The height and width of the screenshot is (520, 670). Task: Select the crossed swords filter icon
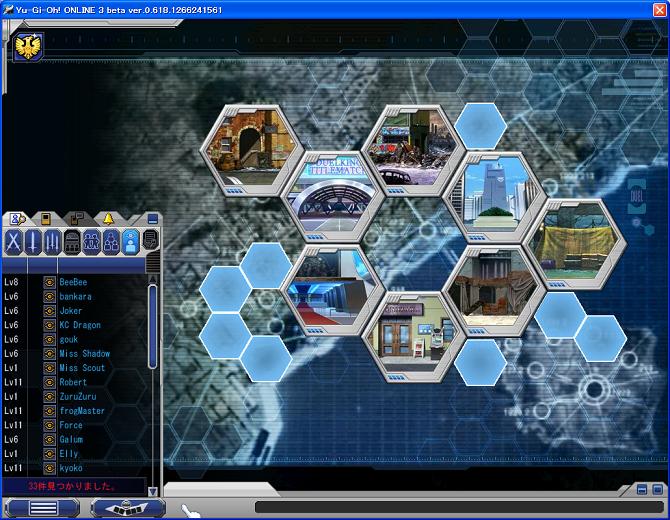13,242
